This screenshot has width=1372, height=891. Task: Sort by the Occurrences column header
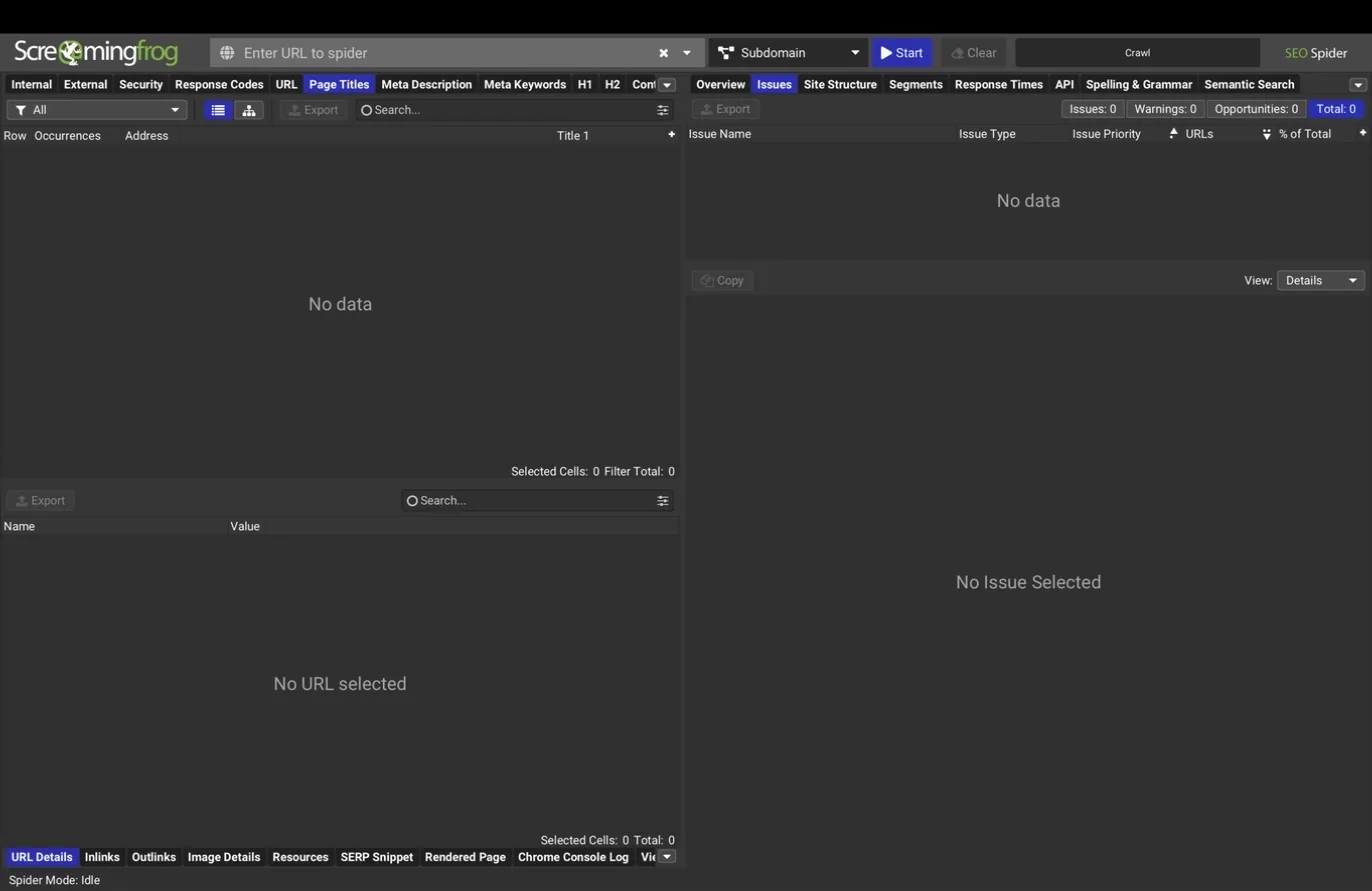[67, 135]
